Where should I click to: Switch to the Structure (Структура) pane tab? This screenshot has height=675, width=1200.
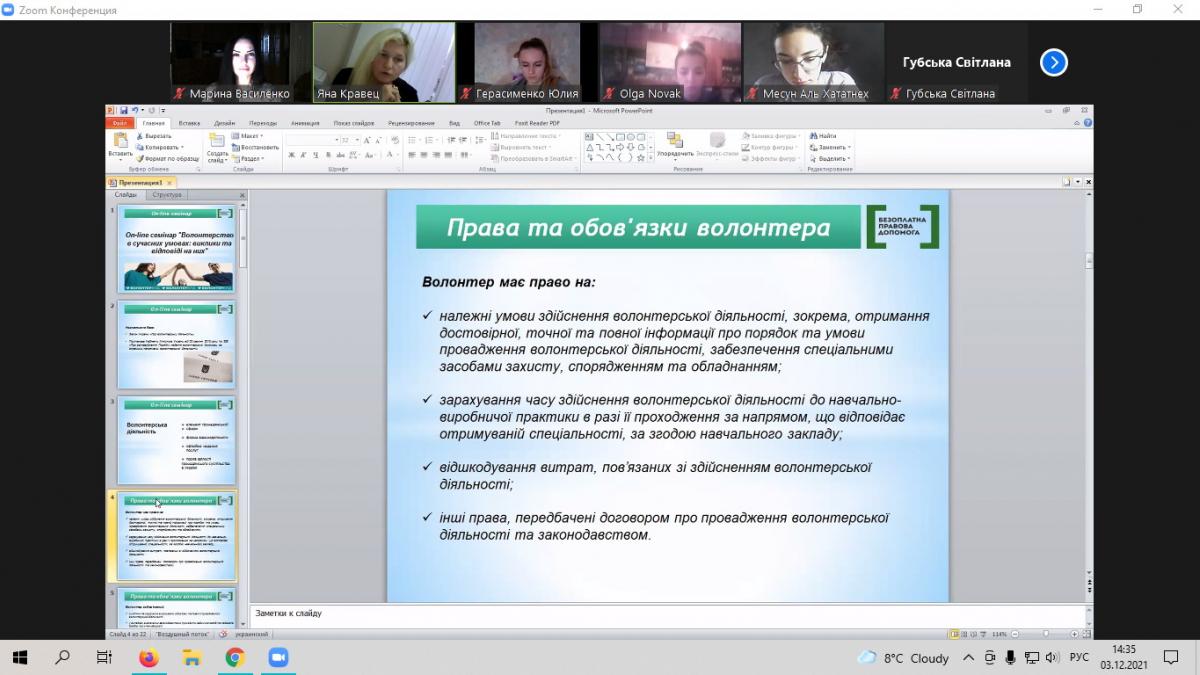[166, 195]
